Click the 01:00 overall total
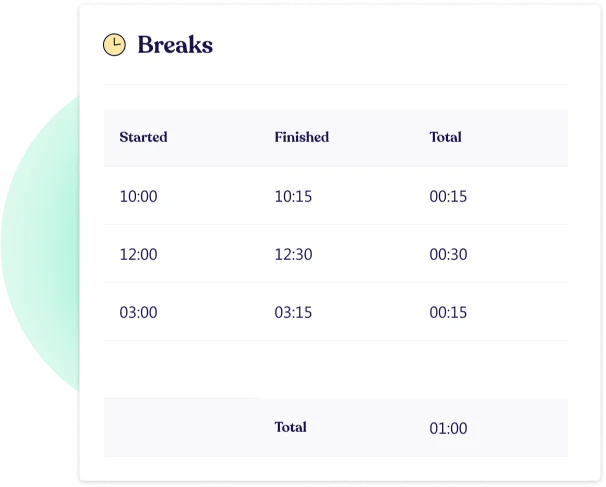The image size is (606, 487). coord(448,428)
